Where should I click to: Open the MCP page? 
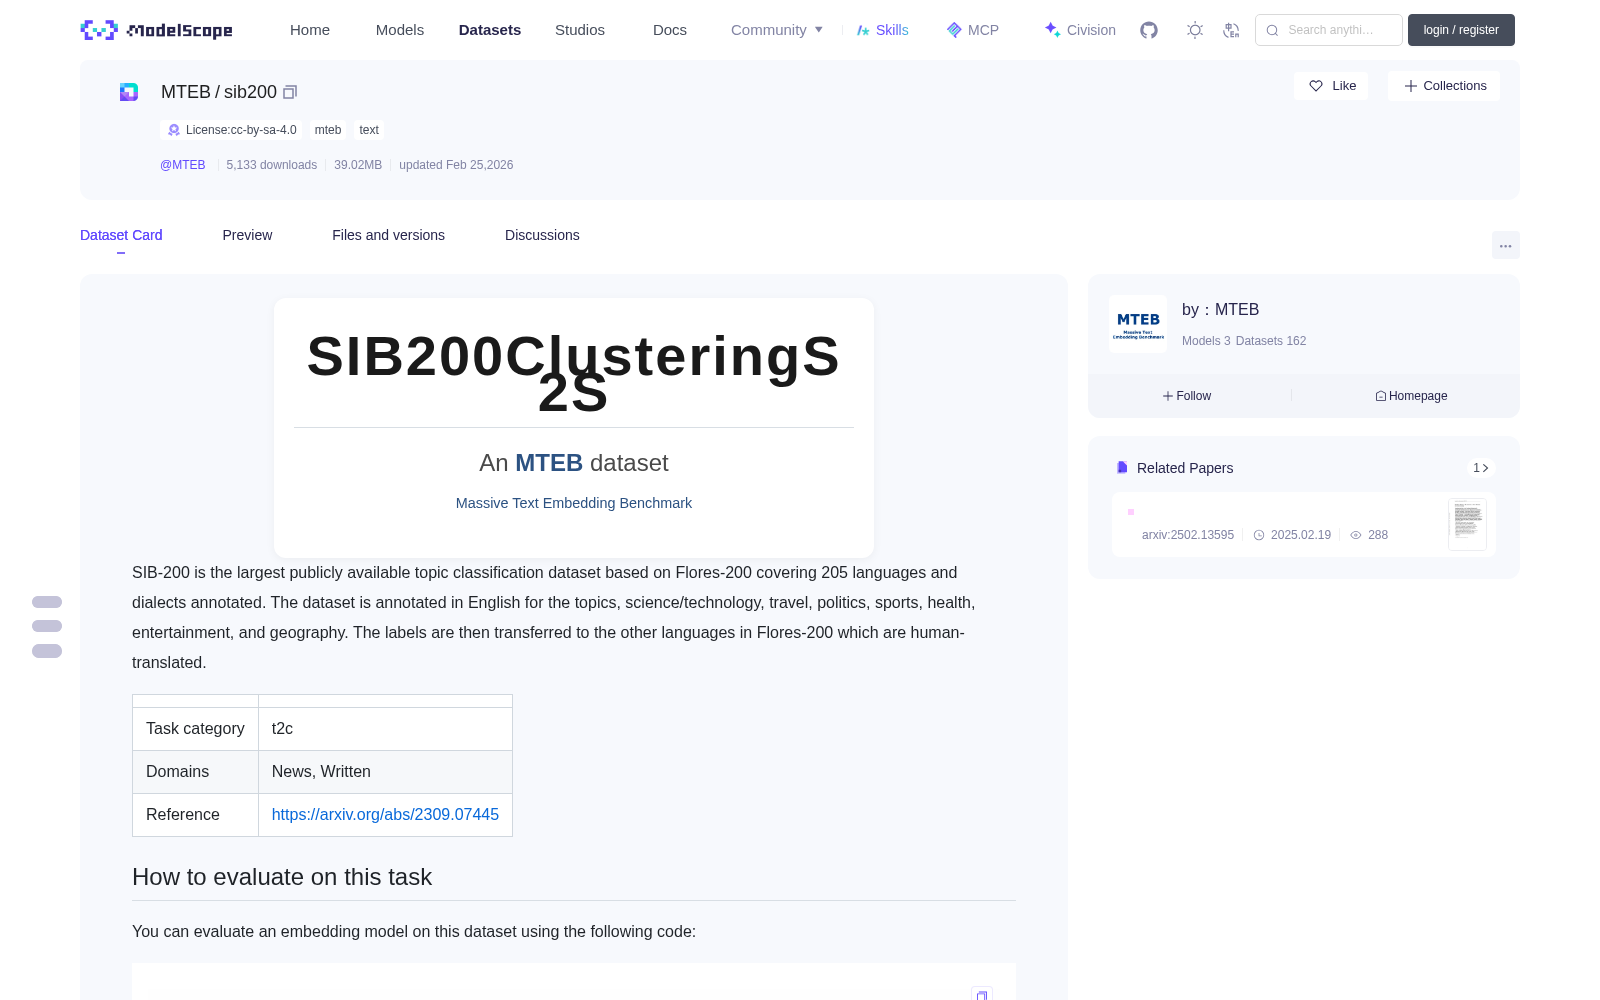[973, 30]
